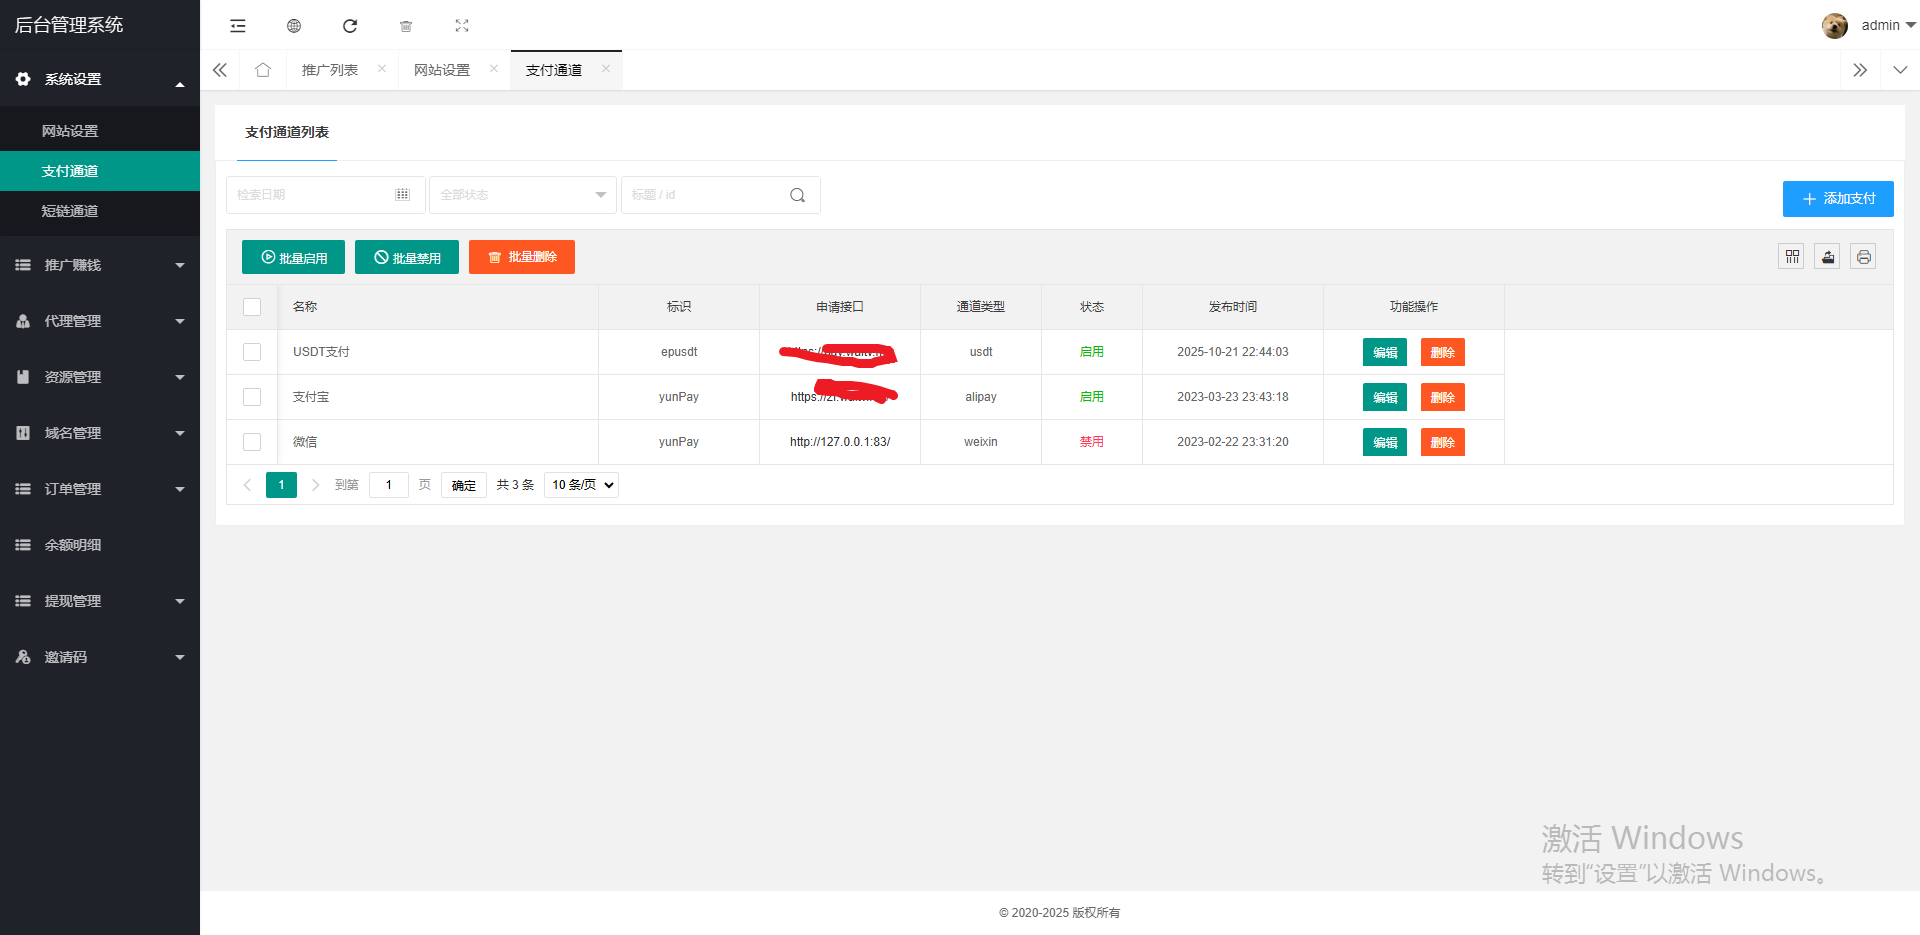The height and width of the screenshot is (935, 1920).
Task: Switch to the 网站设置 tab
Action: pos(442,70)
